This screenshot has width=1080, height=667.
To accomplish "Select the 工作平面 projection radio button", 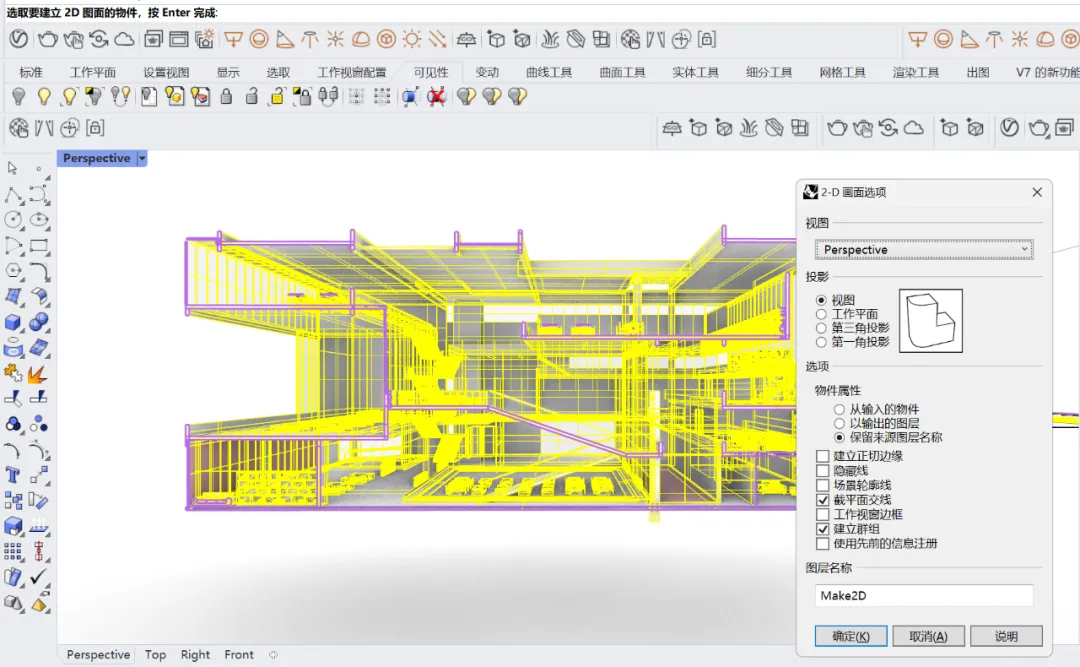I will coord(821,314).
